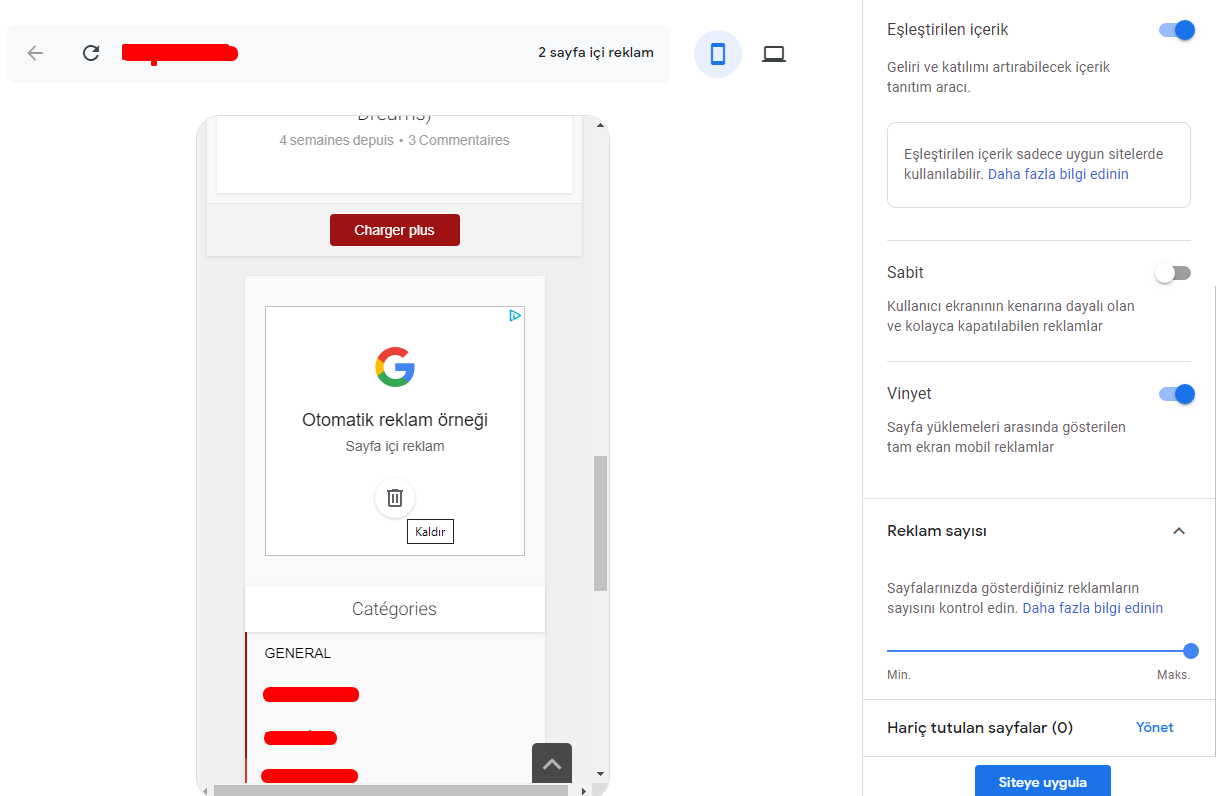
Task: Click Siteye uygula button
Action: tap(1043, 781)
